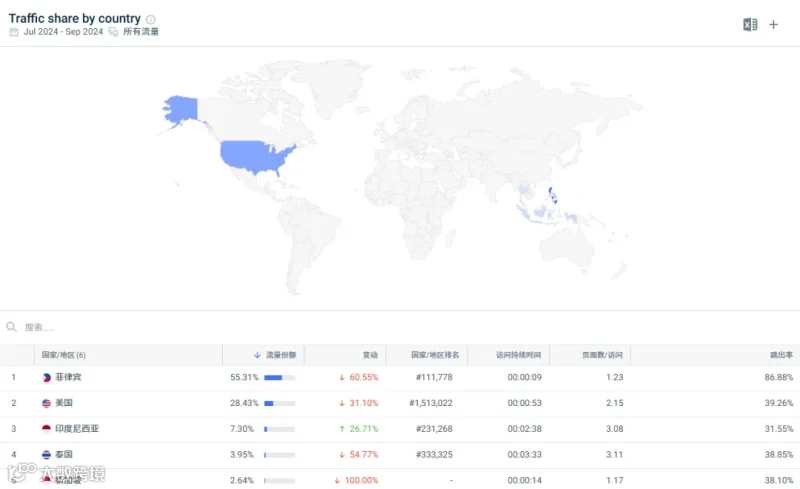Sort by the 流量份额 column arrow
The width and height of the screenshot is (800, 489).
257,355
